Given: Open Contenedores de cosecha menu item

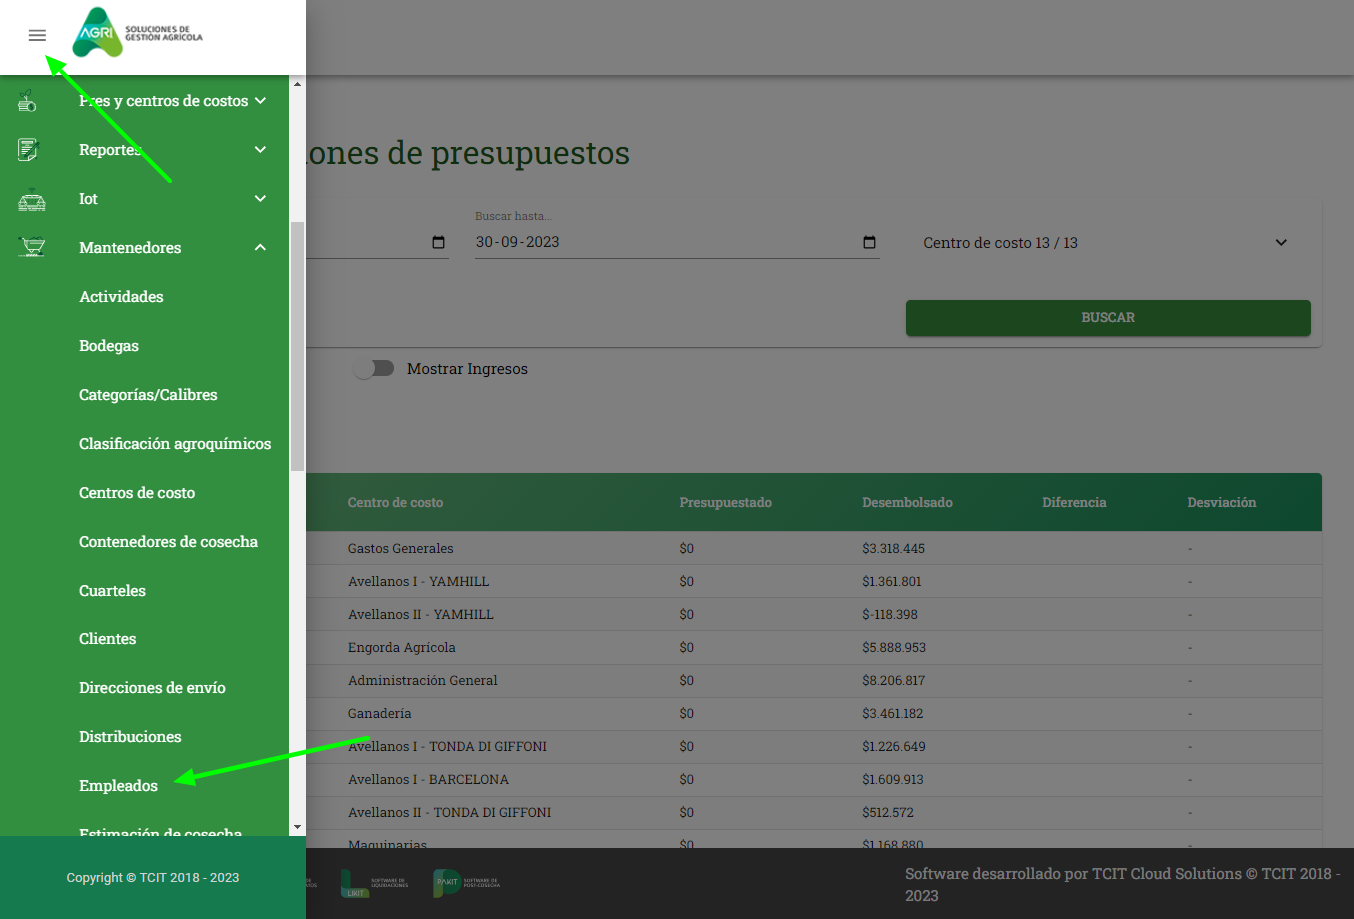Looking at the screenshot, I should tap(168, 542).
